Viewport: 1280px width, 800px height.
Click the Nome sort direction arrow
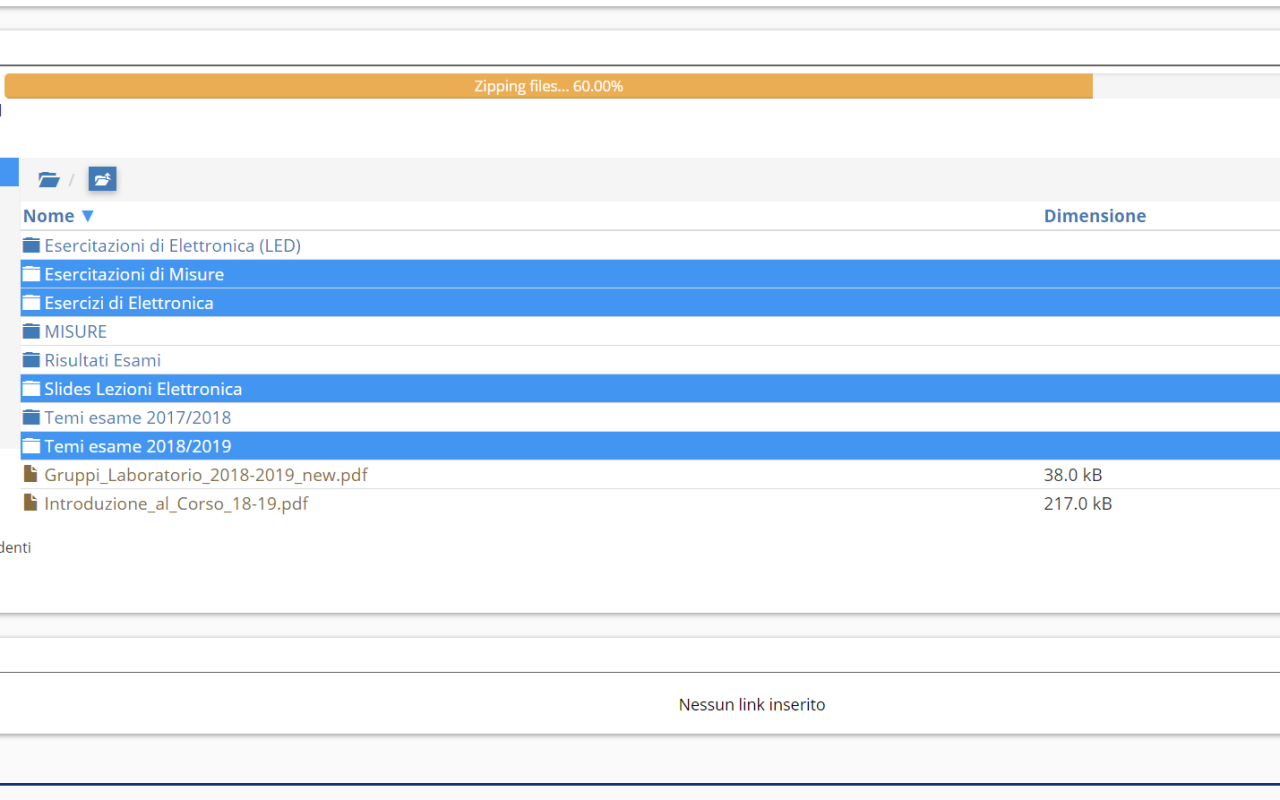pyautogui.click(x=88, y=215)
